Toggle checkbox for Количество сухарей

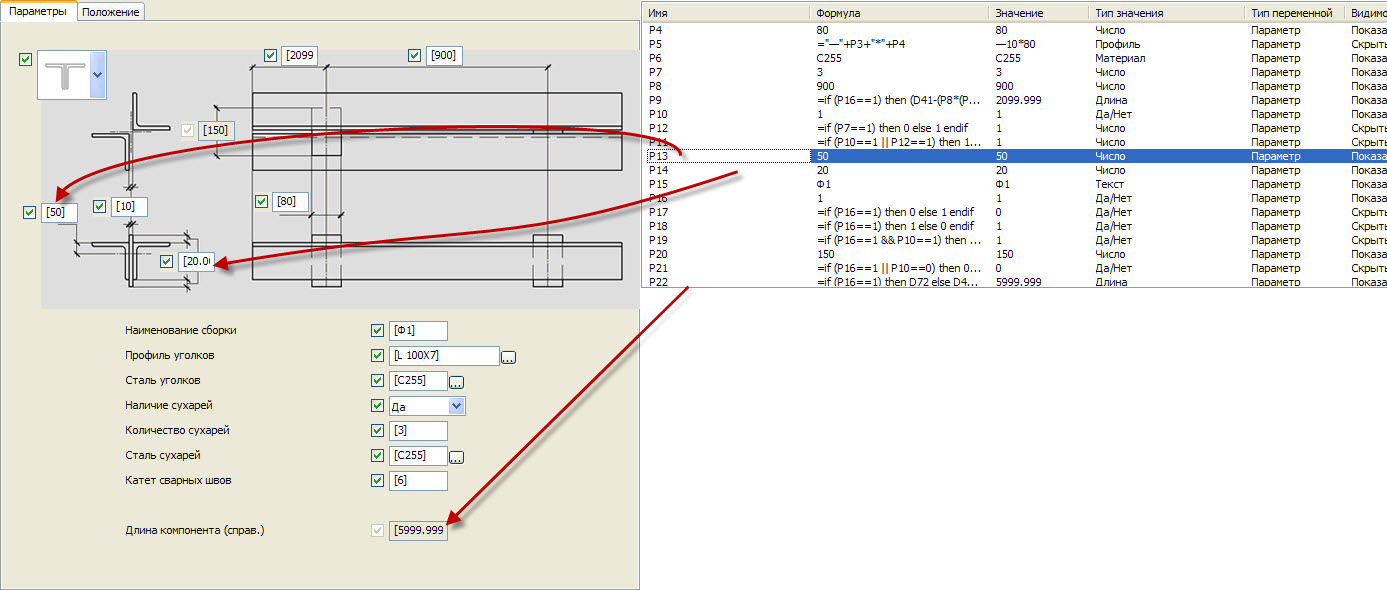point(377,431)
